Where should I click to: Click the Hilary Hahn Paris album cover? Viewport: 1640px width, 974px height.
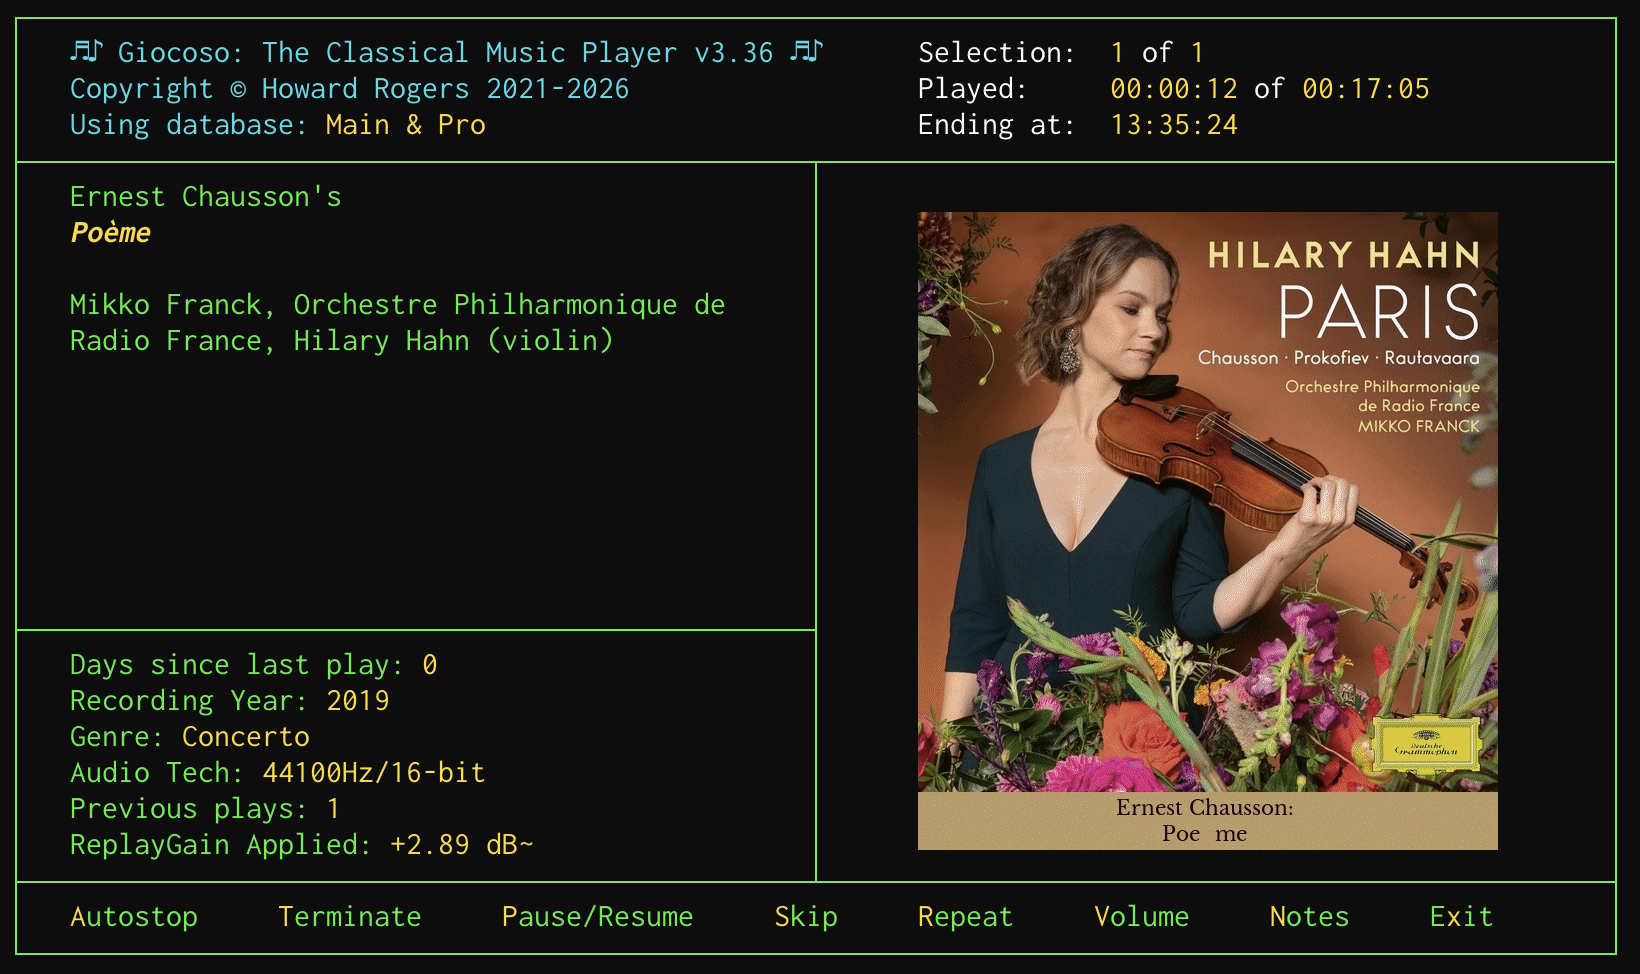click(x=1207, y=500)
